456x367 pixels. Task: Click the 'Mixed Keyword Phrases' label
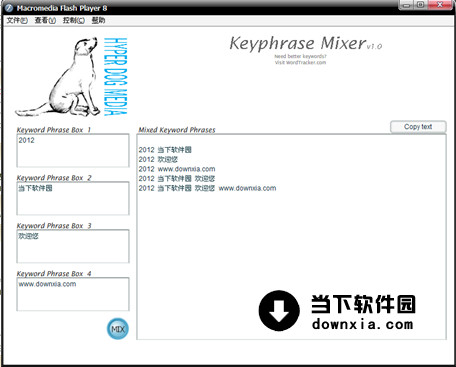click(x=177, y=130)
